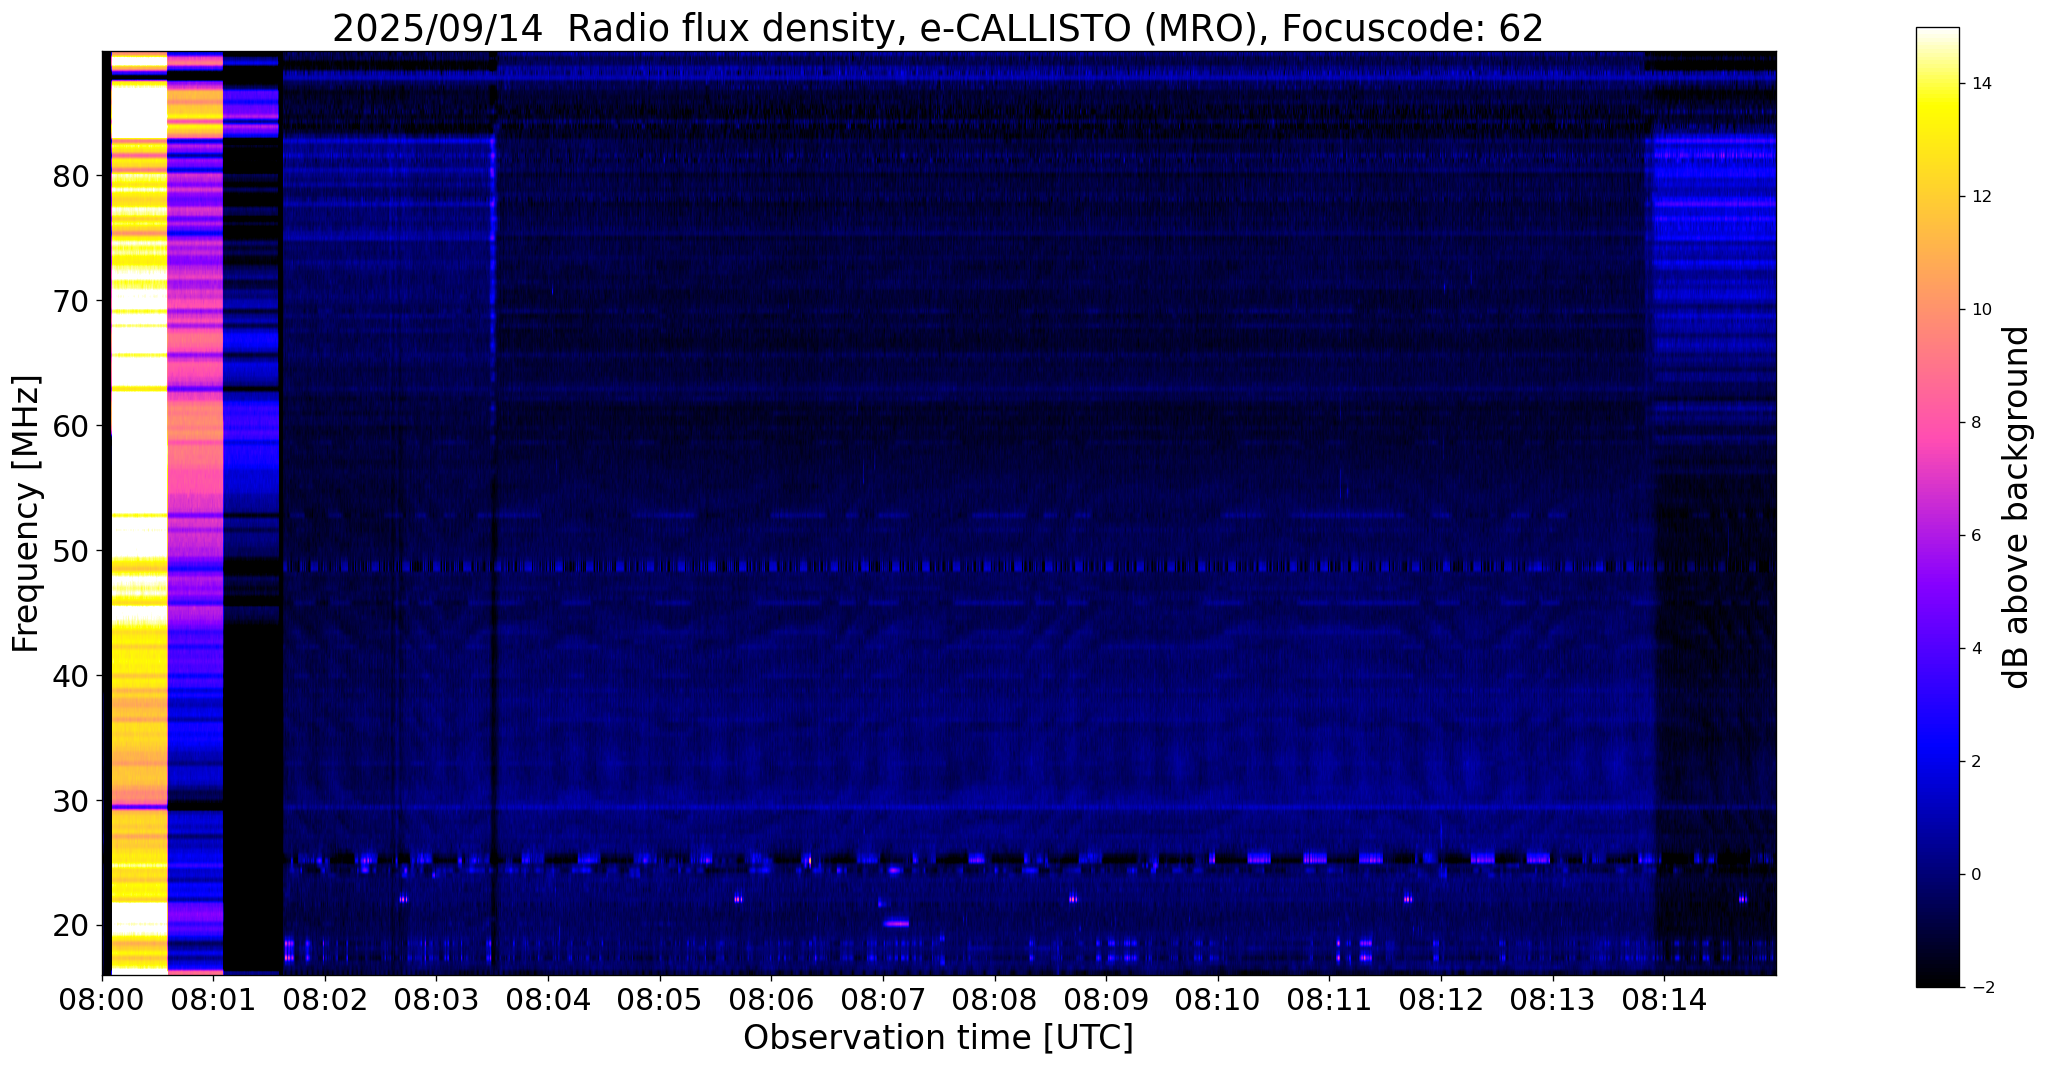
Task: Click the 08:12 time tick label
Action: [1441, 999]
